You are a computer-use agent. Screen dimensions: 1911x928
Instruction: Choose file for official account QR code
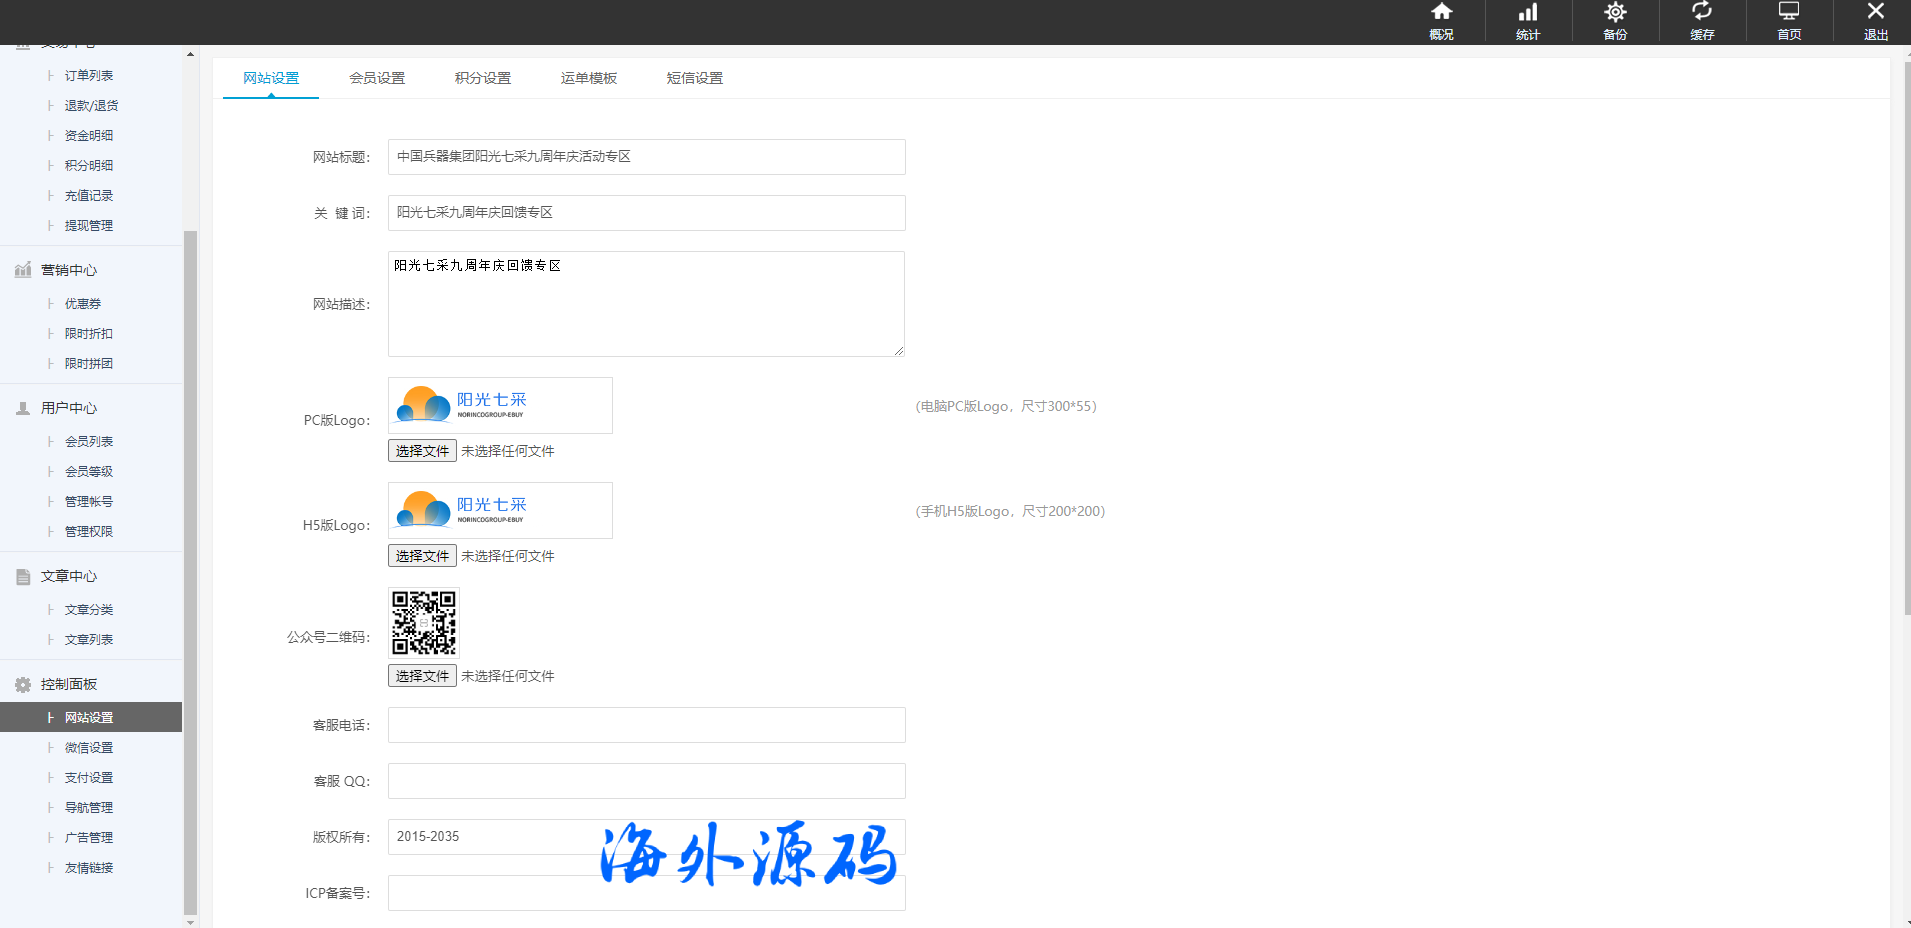click(422, 676)
